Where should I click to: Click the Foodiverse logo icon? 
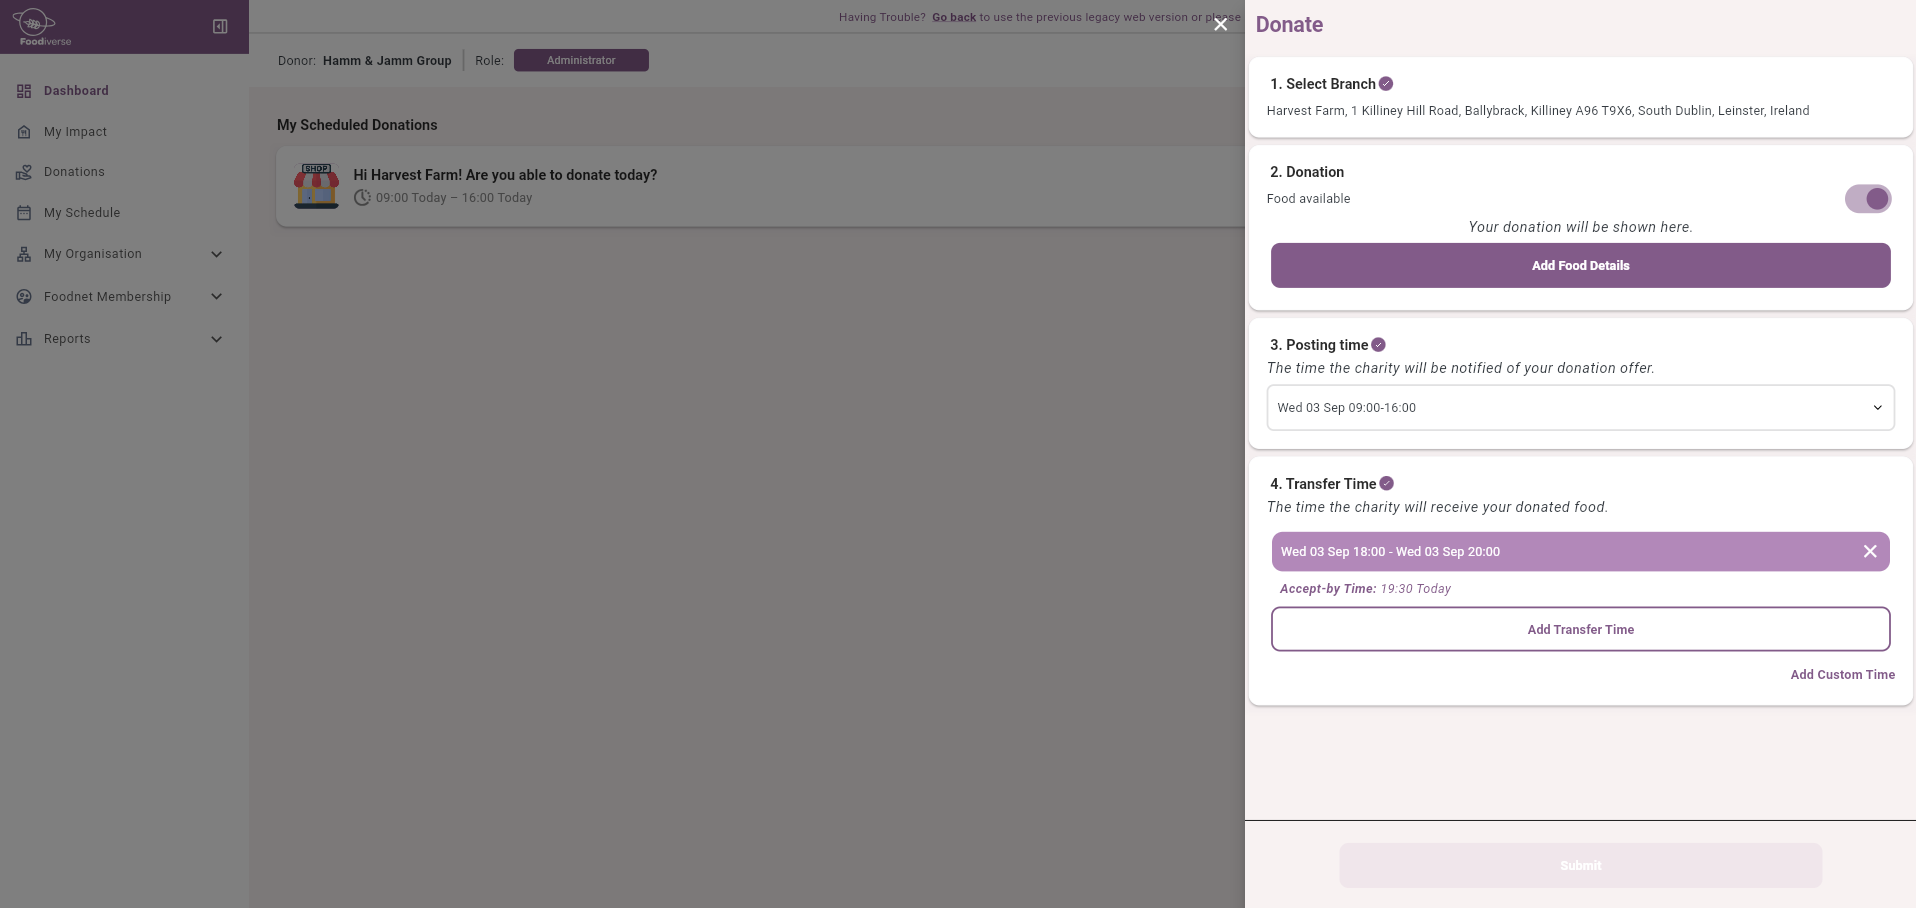coord(34,24)
